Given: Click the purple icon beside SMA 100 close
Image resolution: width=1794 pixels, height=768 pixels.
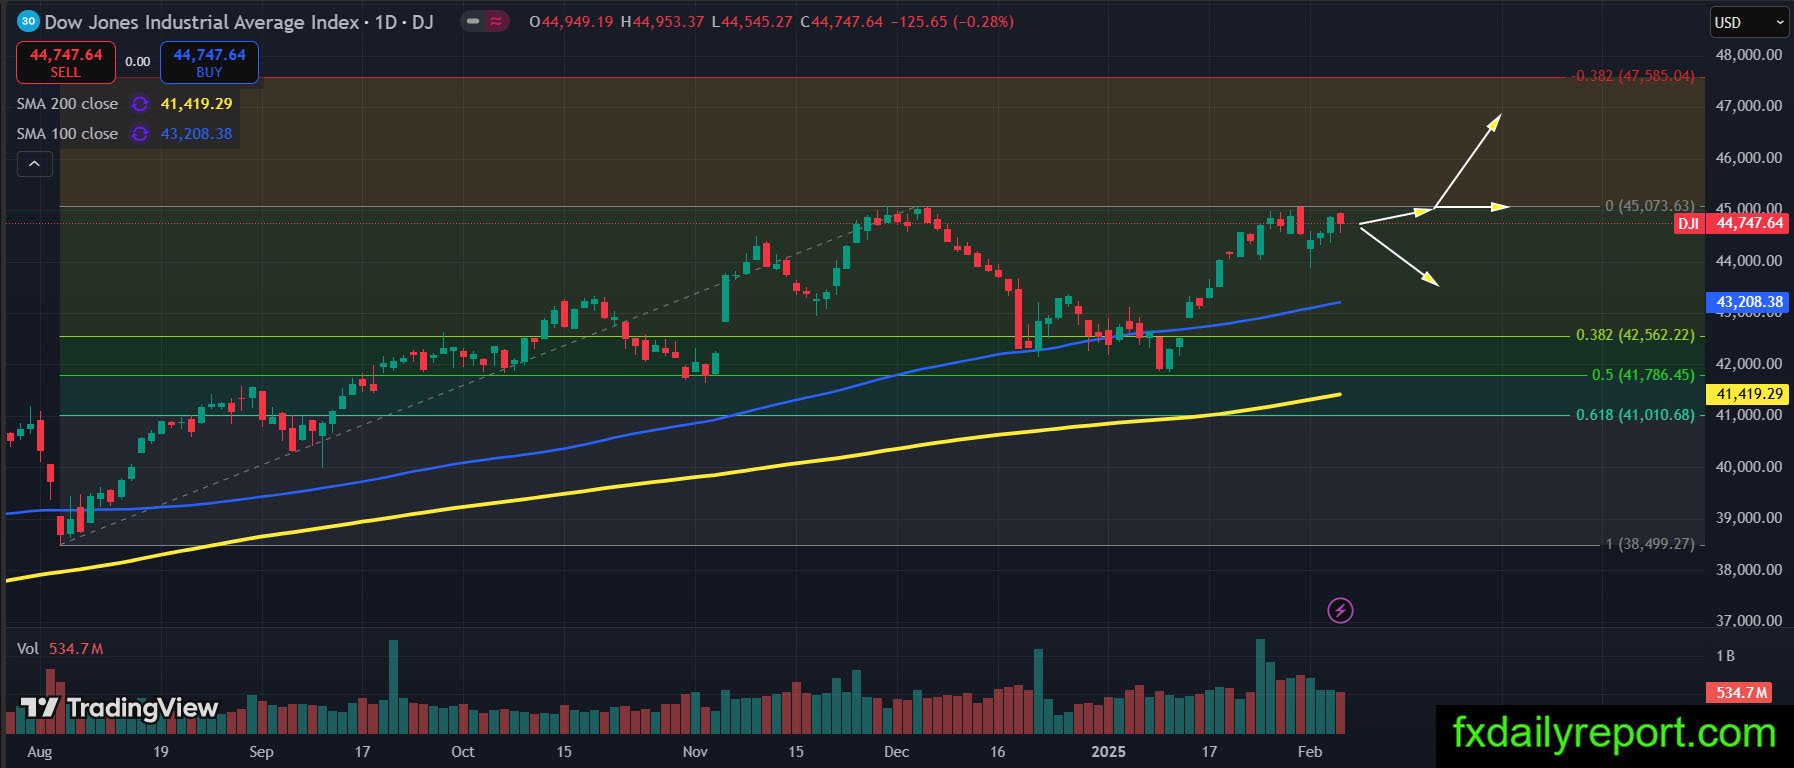Looking at the screenshot, I should [x=140, y=134].
